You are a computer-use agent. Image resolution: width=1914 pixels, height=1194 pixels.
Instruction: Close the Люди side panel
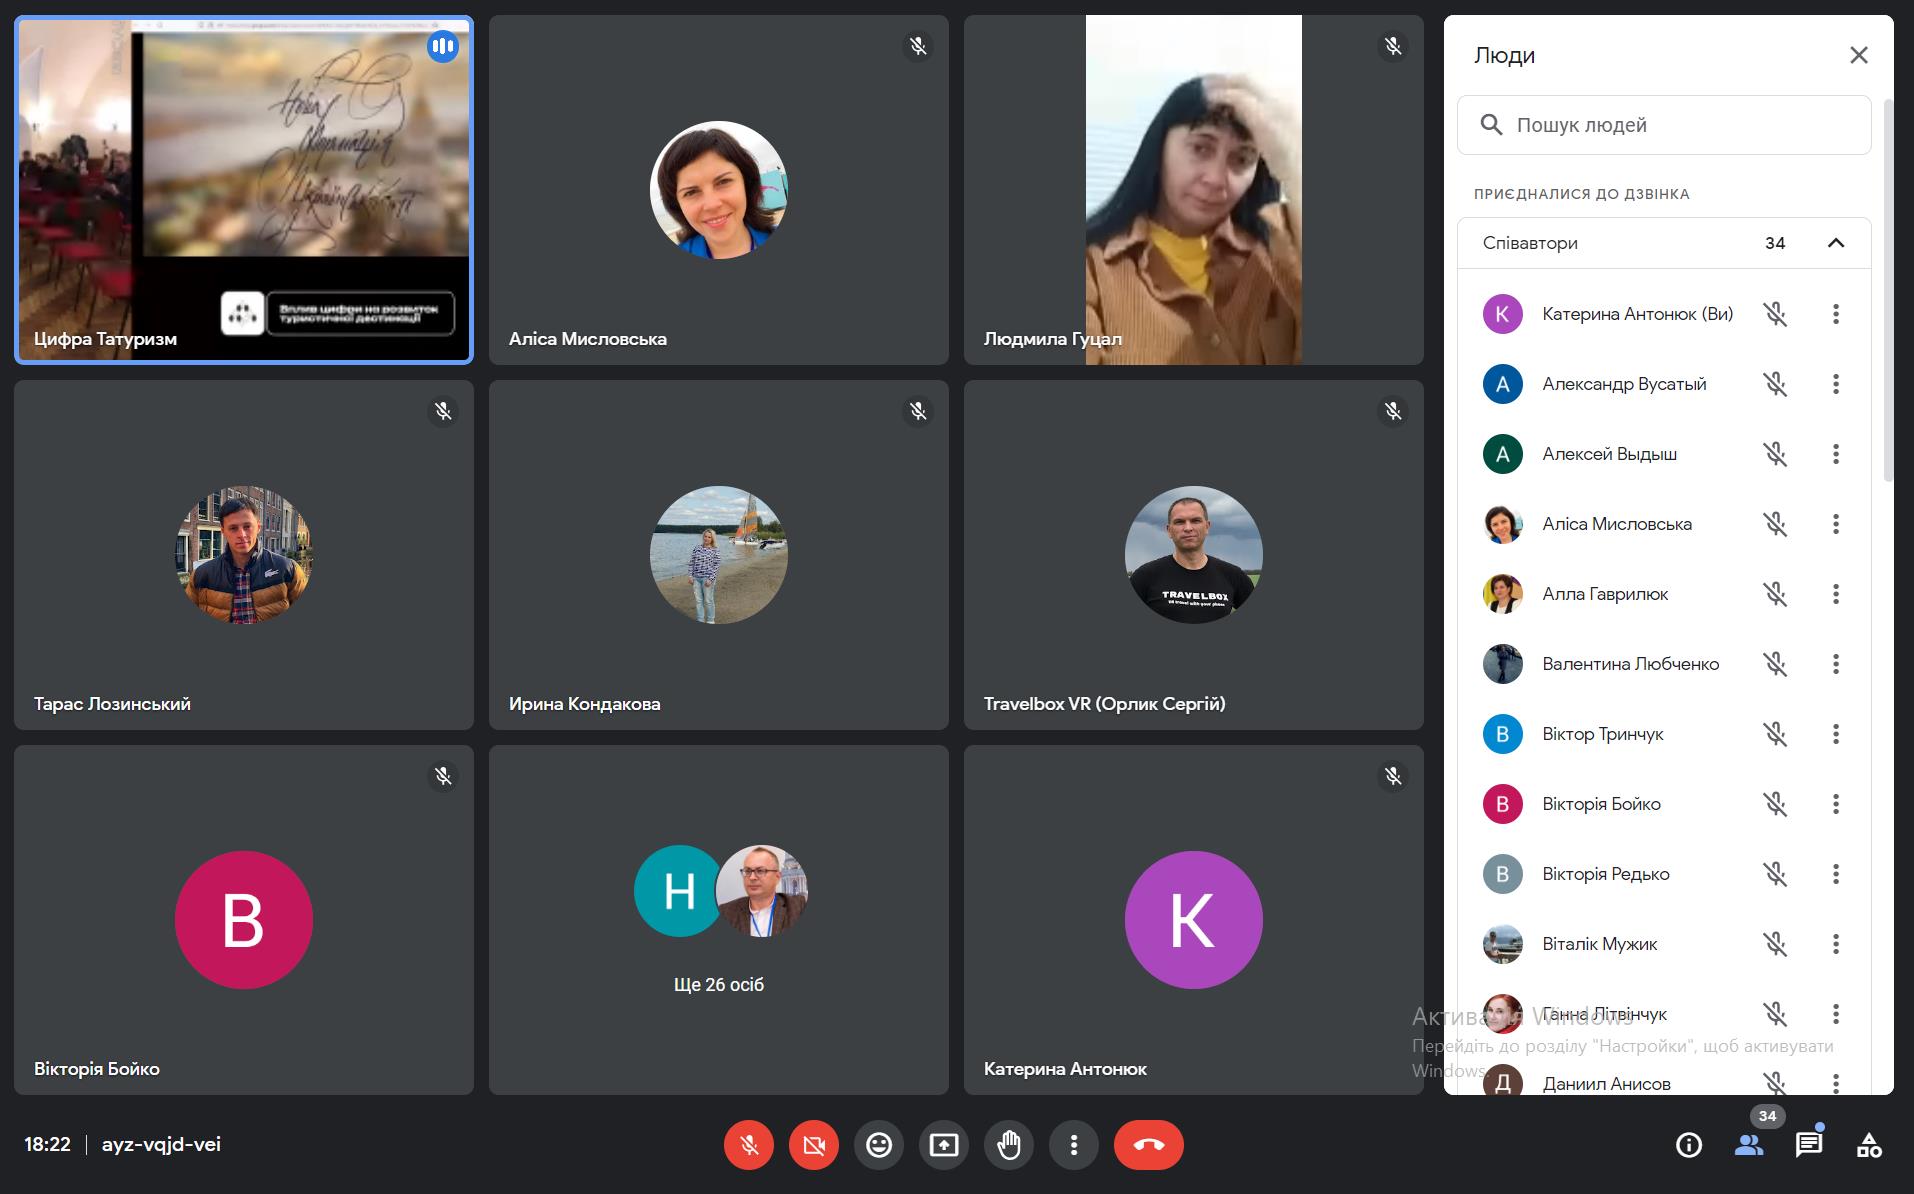[1858, 55]
